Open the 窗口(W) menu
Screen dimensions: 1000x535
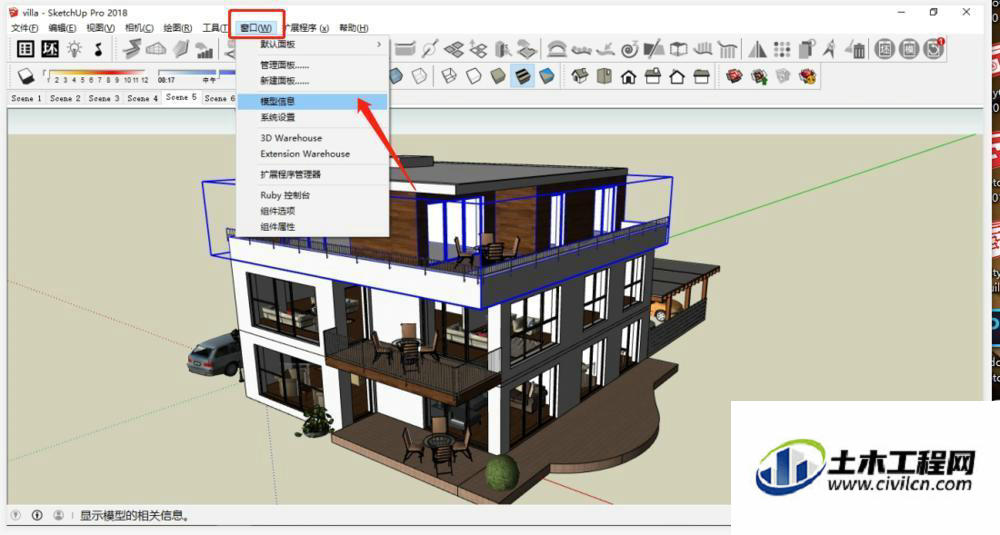[256, 27]
